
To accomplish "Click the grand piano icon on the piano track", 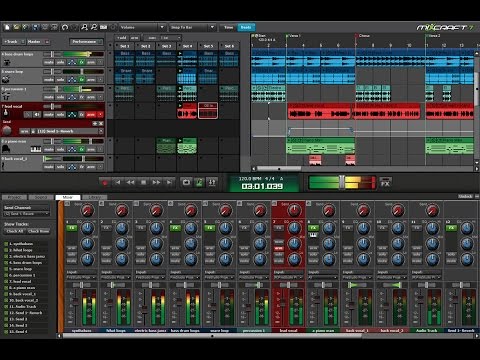I will click(6, 149).
